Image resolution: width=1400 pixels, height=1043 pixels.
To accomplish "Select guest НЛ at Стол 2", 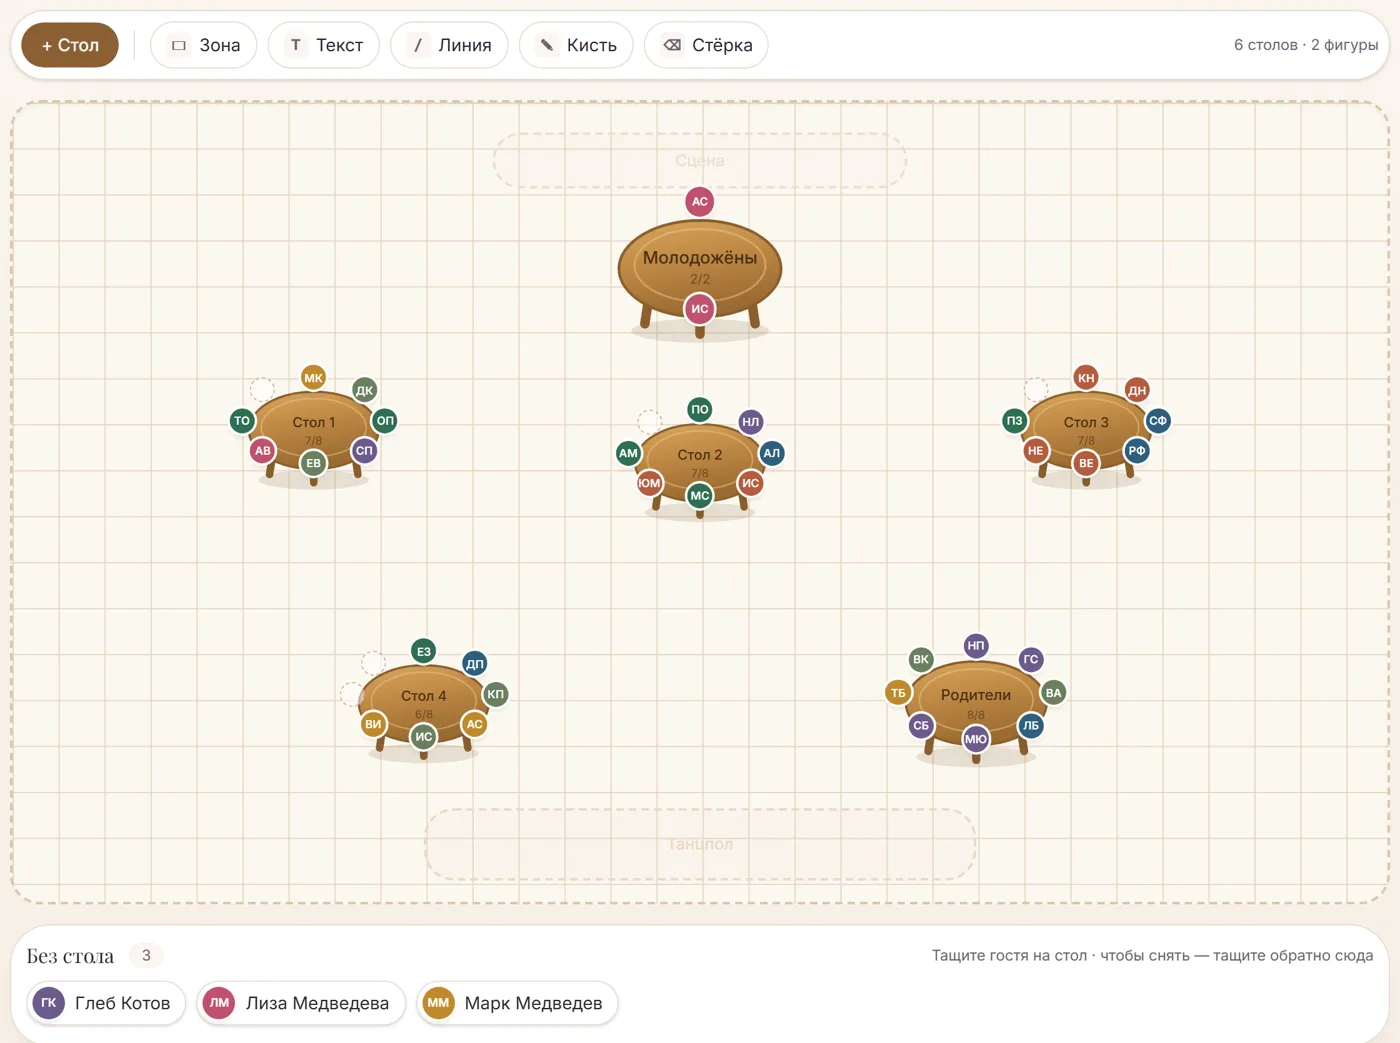I will (x=751, y=422).
